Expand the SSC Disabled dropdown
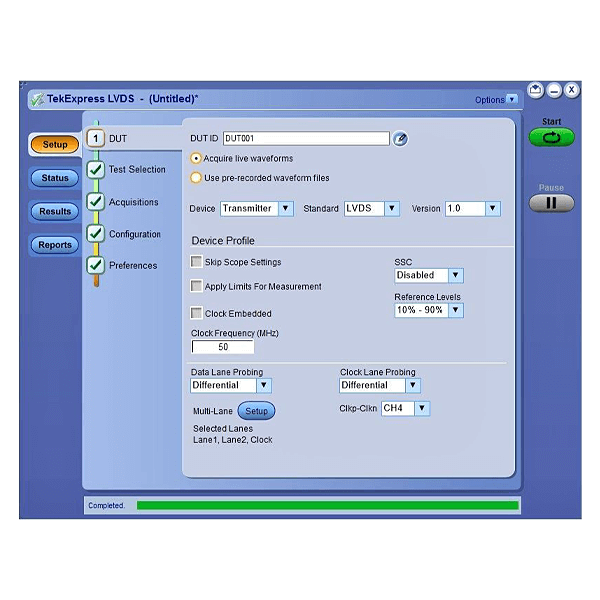600x600 pixels. [428, 275]
